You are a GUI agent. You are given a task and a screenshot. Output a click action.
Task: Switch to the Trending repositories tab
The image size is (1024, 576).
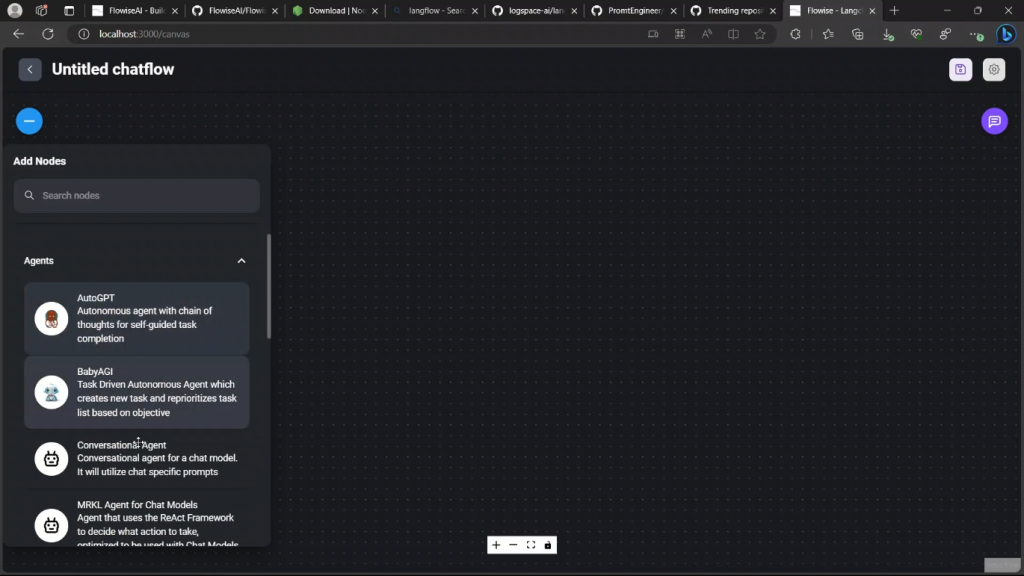coord(731,10)
